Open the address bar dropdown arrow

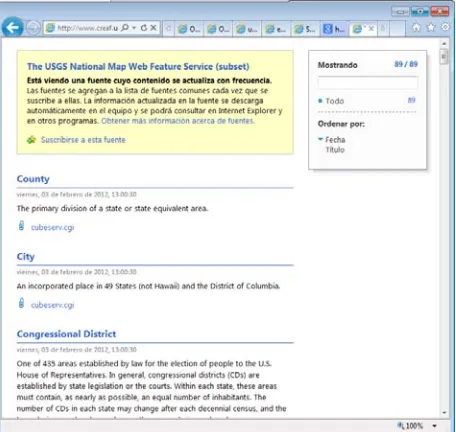pyautogui.click(x=134, y=28)
